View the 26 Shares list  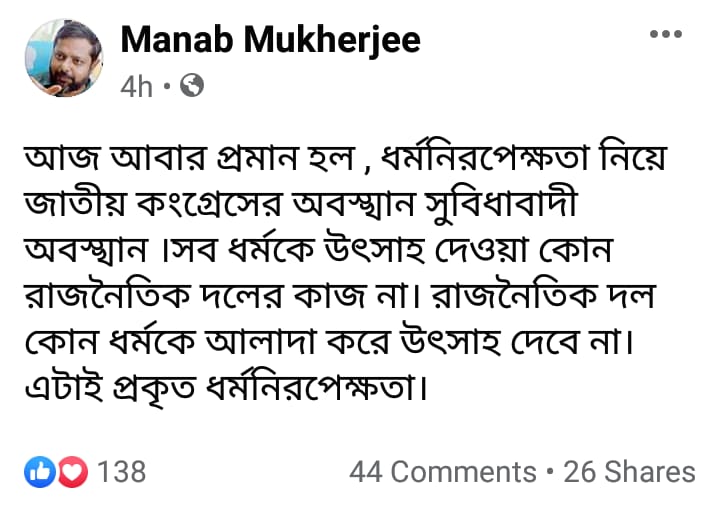click(x=629, y=471)
